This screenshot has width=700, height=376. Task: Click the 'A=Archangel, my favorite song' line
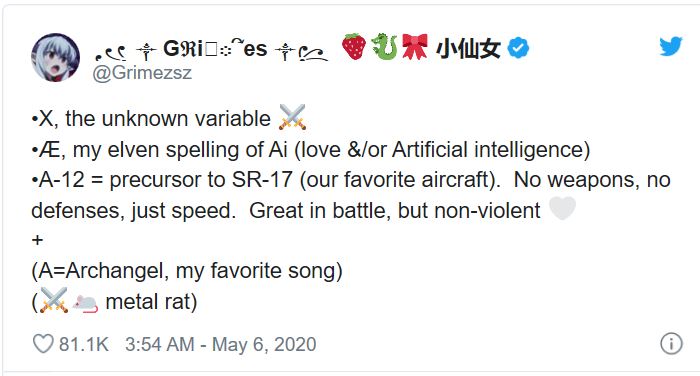pyautogui.click(x=187, y=271)
